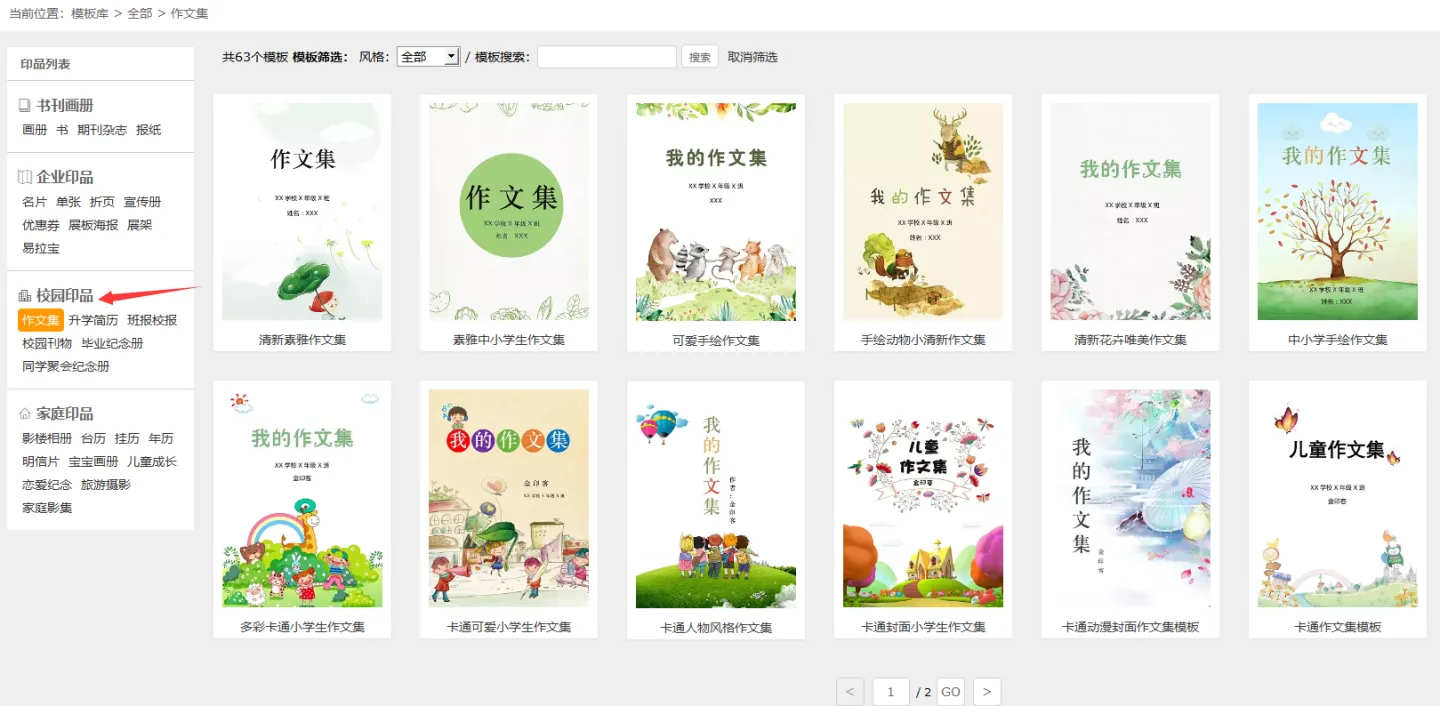Image resolution: width=1440 pixels, height=706 pixels.
Task: Open 手绘动物小清新作文集 template thumbnail
Action: coord(923,211)
